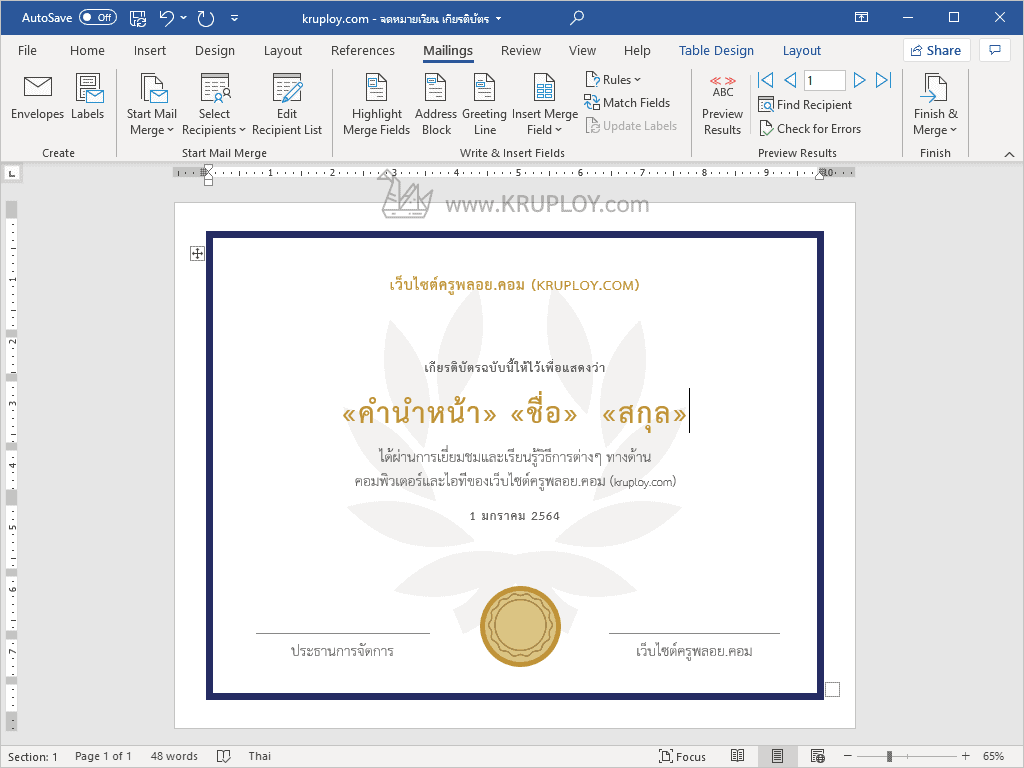Switch to the View tab
Viewport: 1024px width, 768px height.
pos(582,50)
